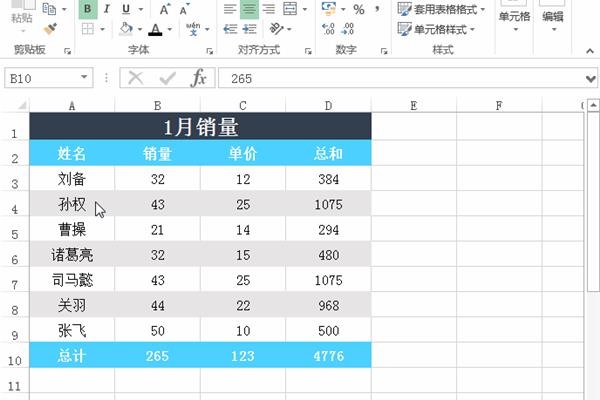
Task: Align text right
Action: click(269, 9)
